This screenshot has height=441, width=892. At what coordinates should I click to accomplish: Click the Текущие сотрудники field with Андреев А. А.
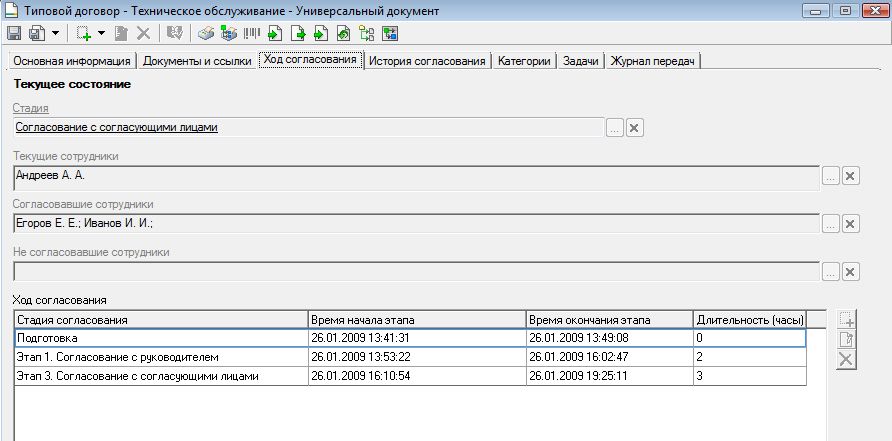coord(416,178)
